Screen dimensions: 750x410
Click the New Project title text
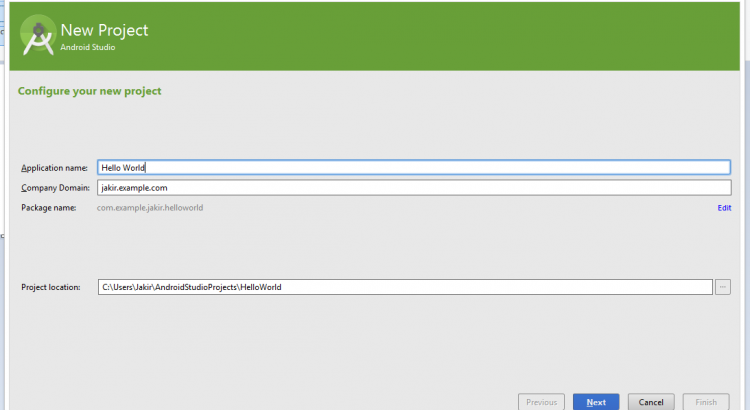tap(104, 30)
